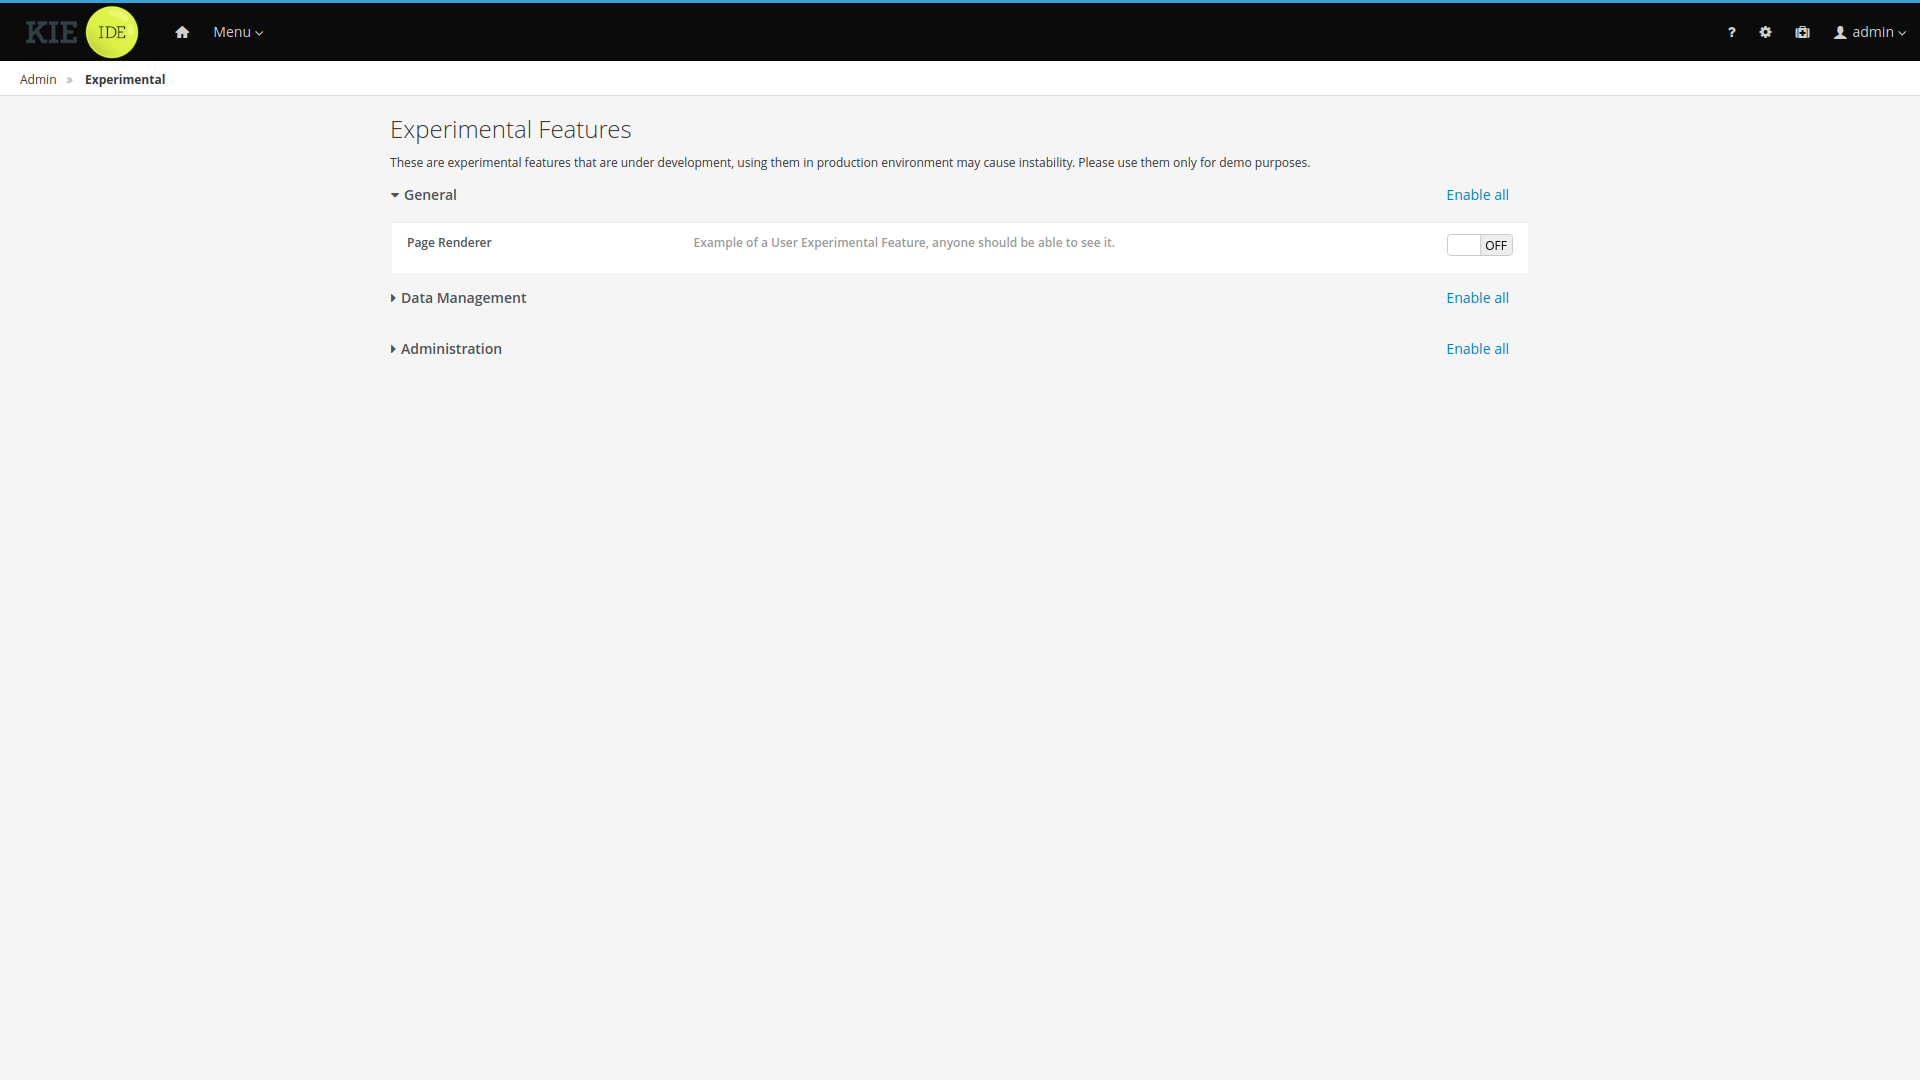Open the settings gear icon
The image size is (1920, 1080).
tap(1765, 32)
